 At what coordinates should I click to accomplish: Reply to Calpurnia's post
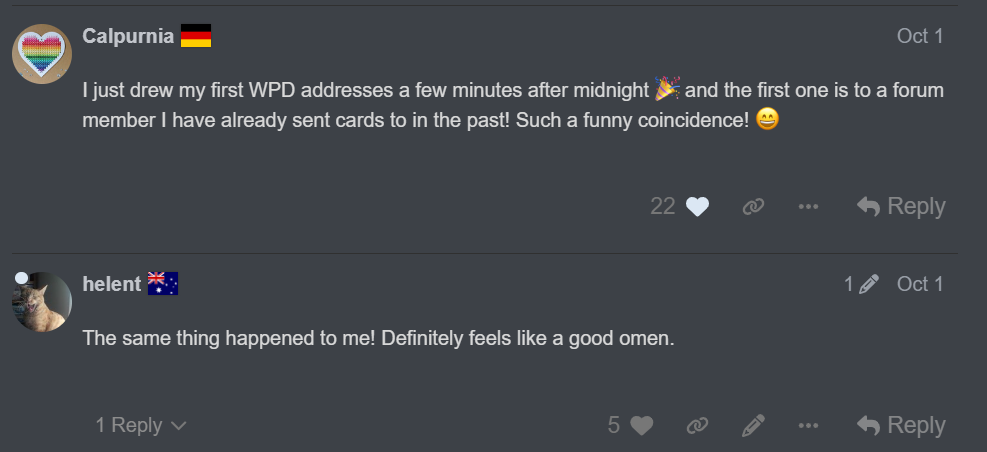pyautogui.click(x=901, y=207)
